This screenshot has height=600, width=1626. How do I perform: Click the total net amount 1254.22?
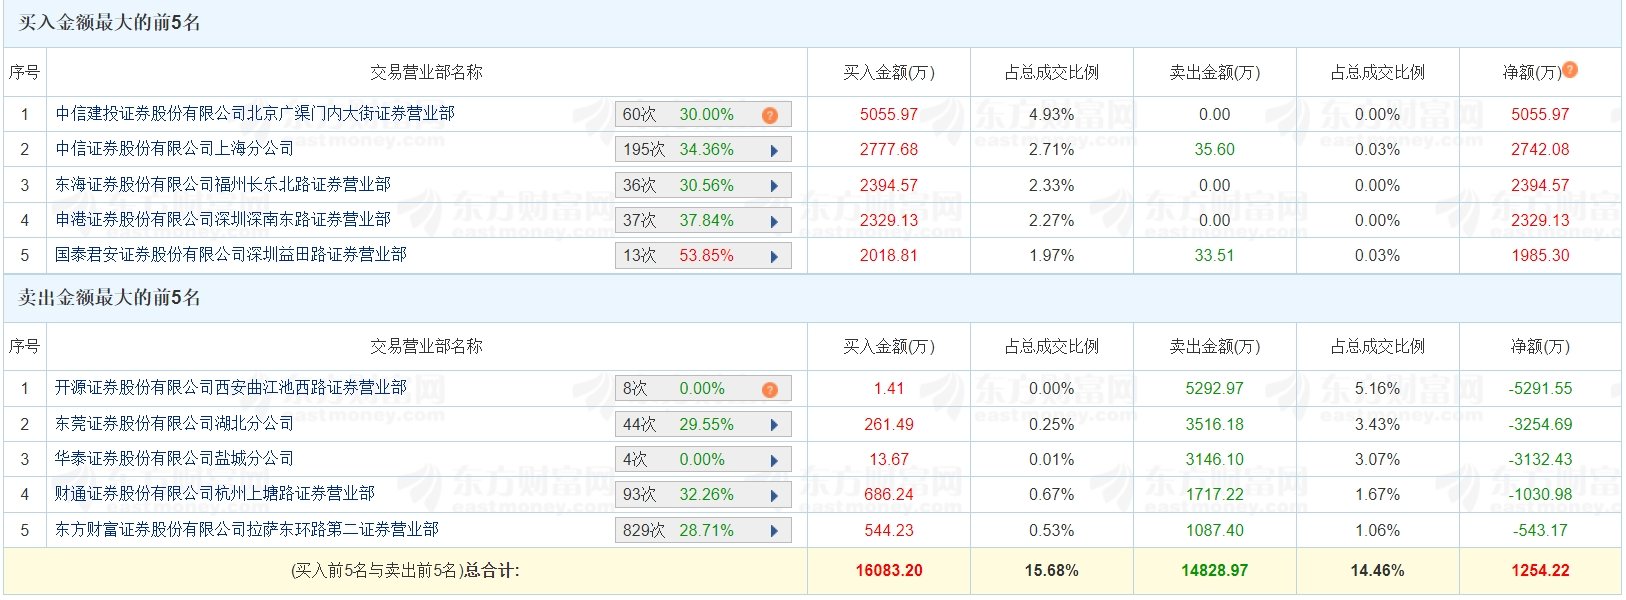[x=1540, y=570]
